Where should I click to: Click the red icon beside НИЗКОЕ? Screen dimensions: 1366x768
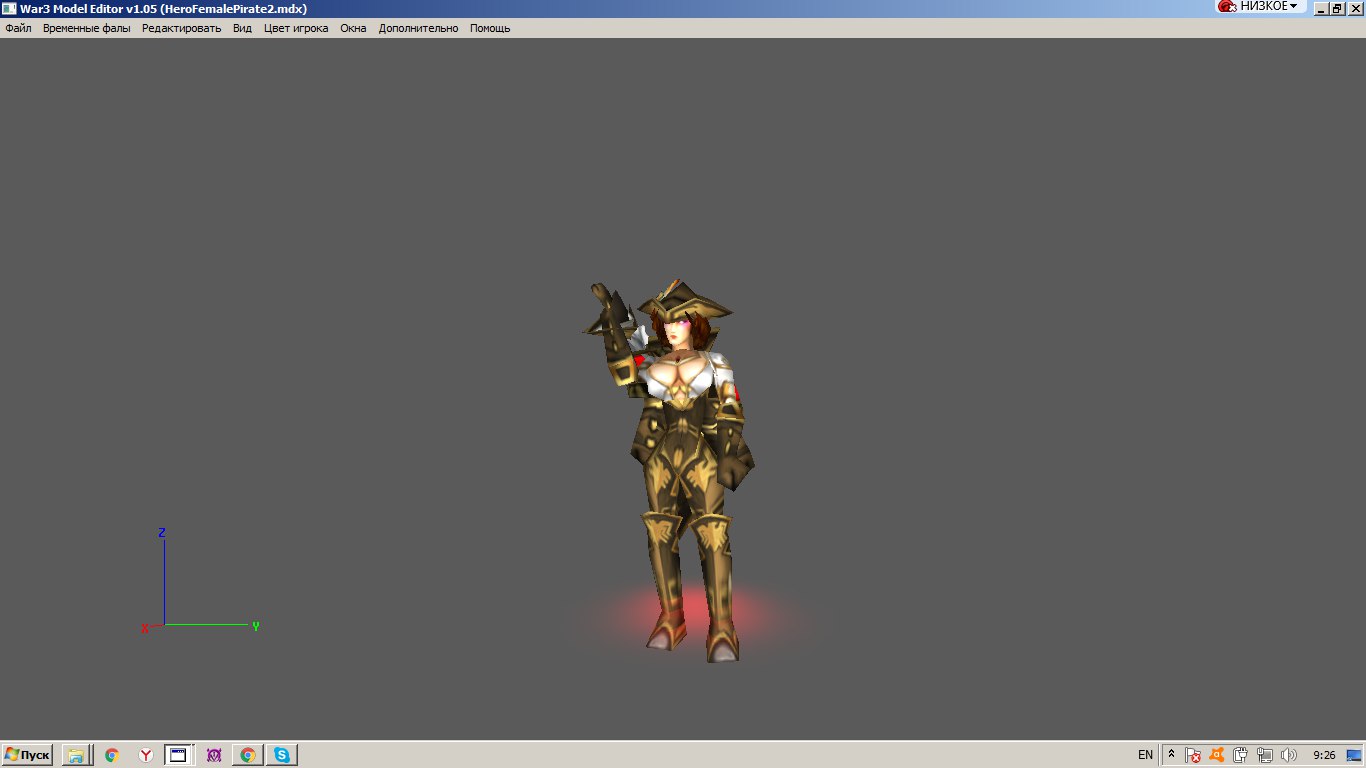1227,6
